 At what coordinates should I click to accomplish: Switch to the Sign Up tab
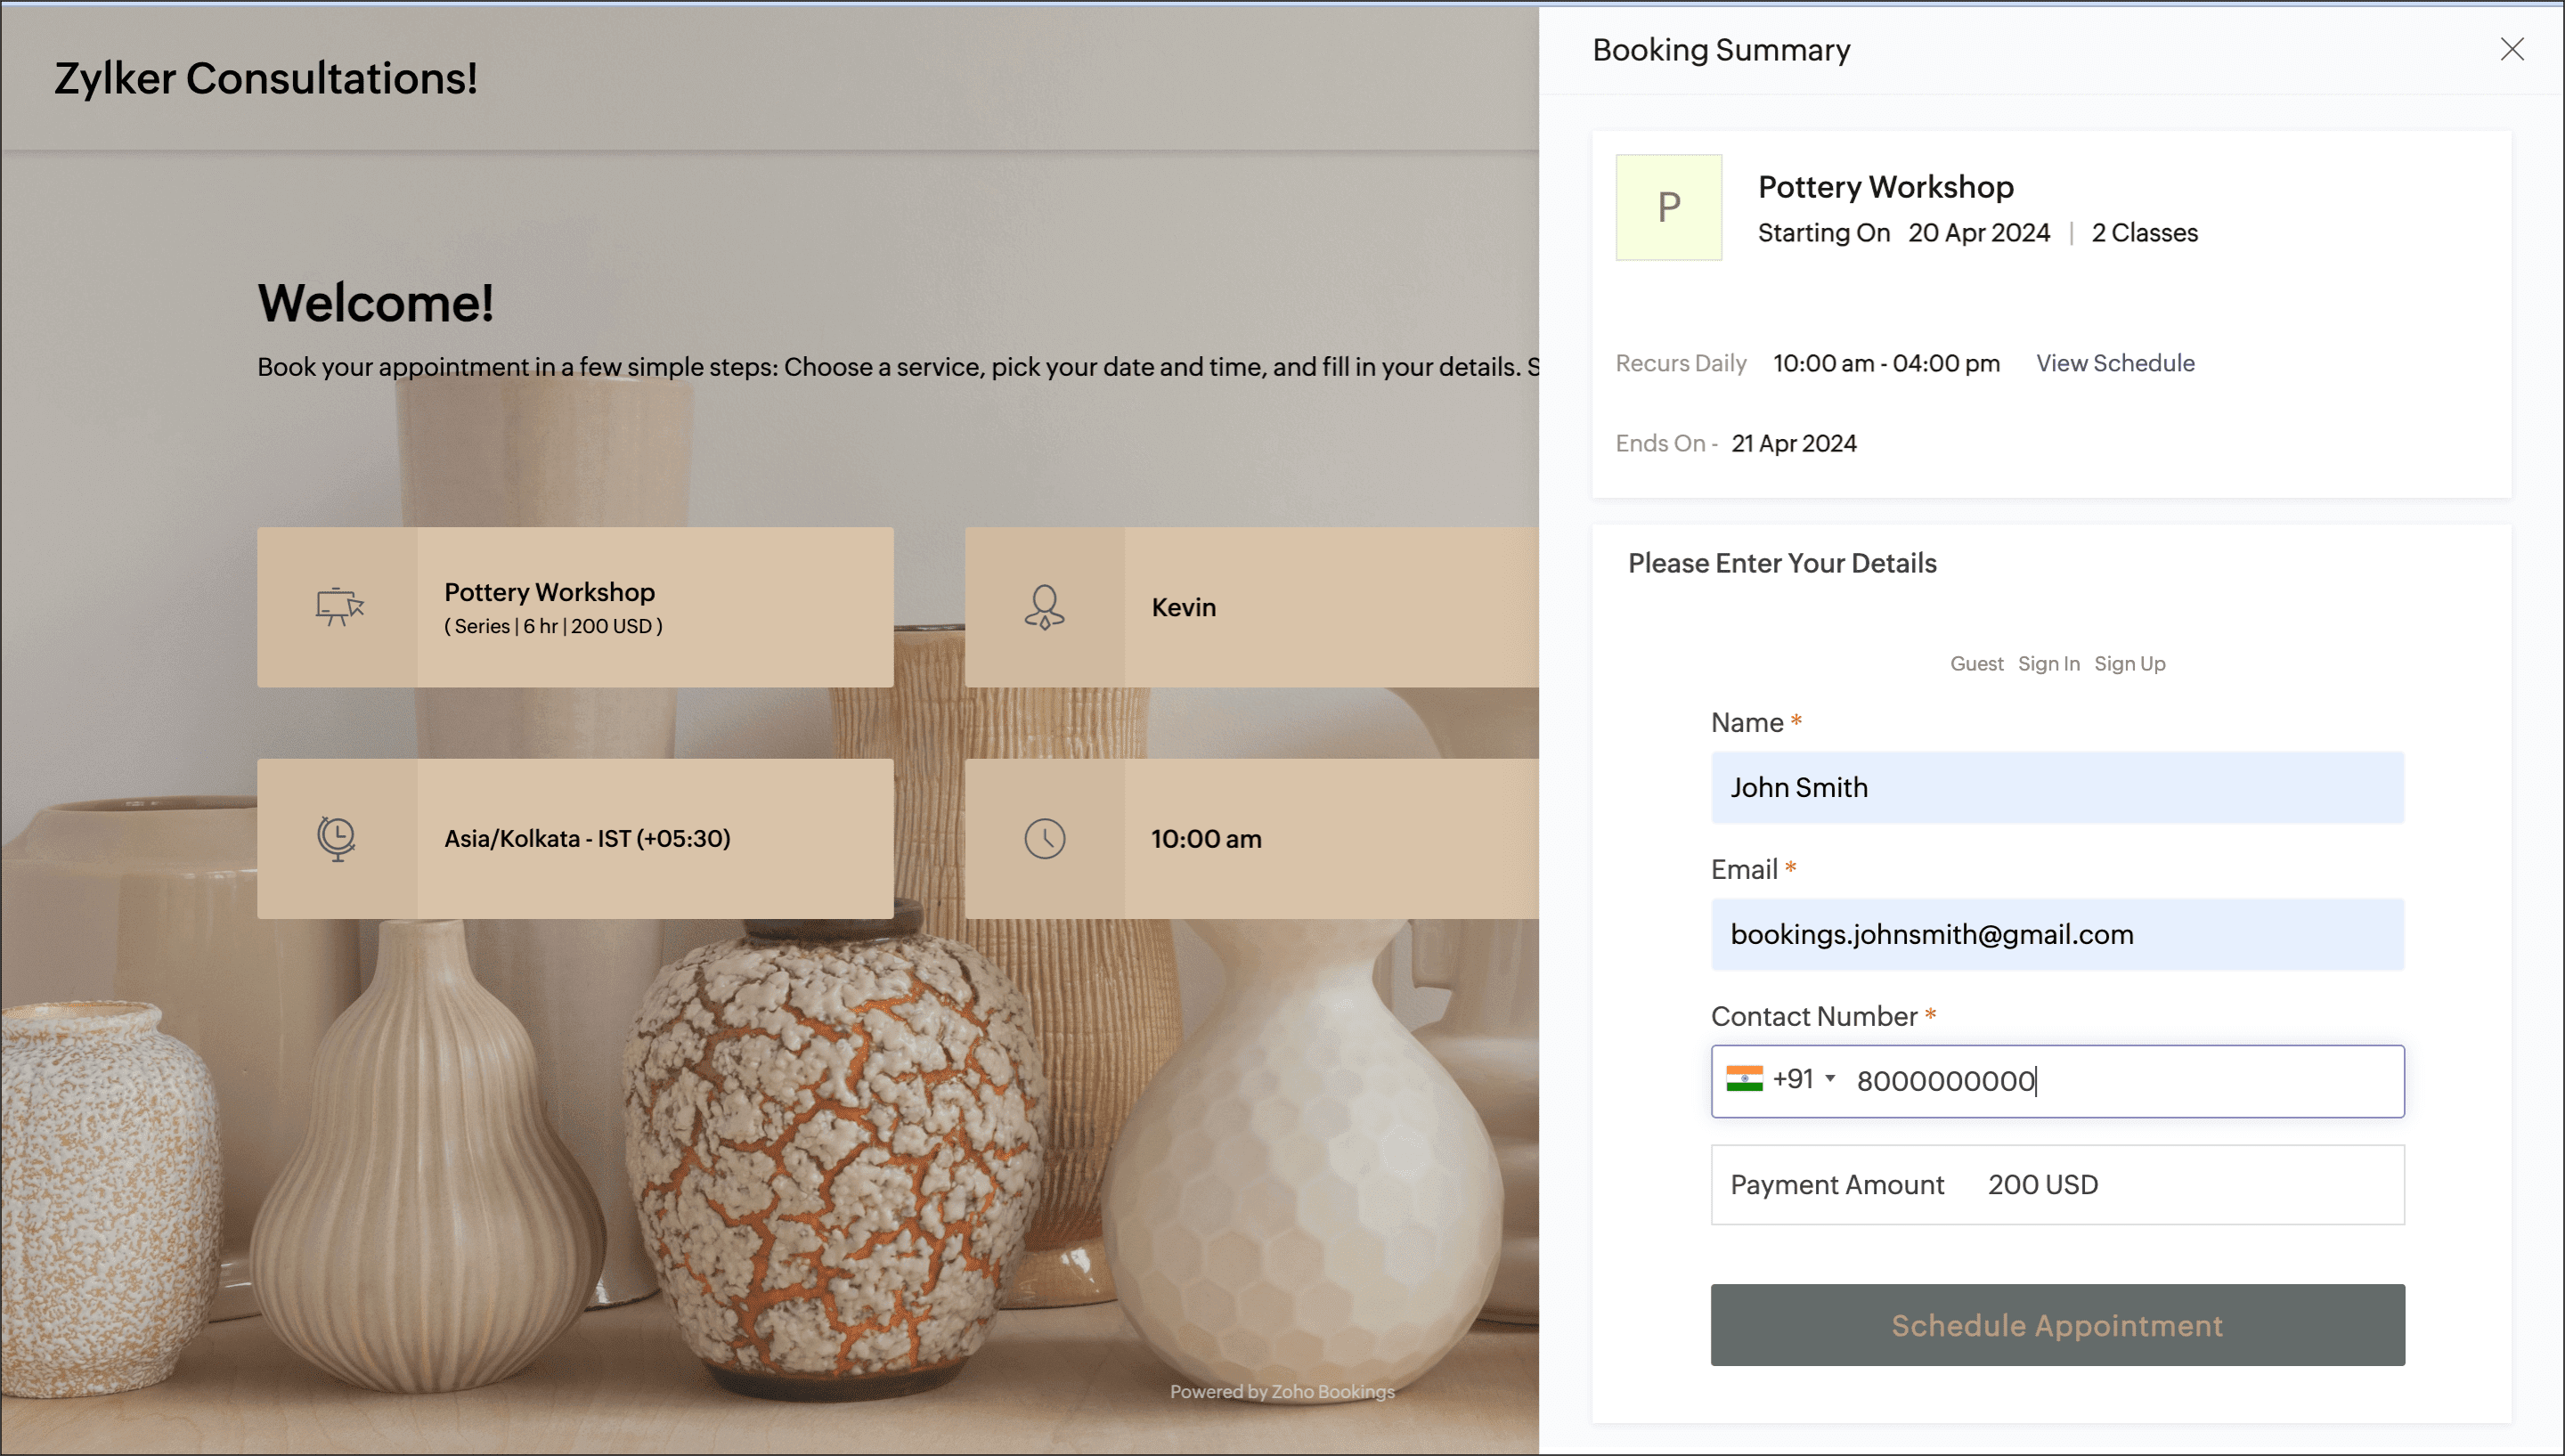tap(2129, 664)
